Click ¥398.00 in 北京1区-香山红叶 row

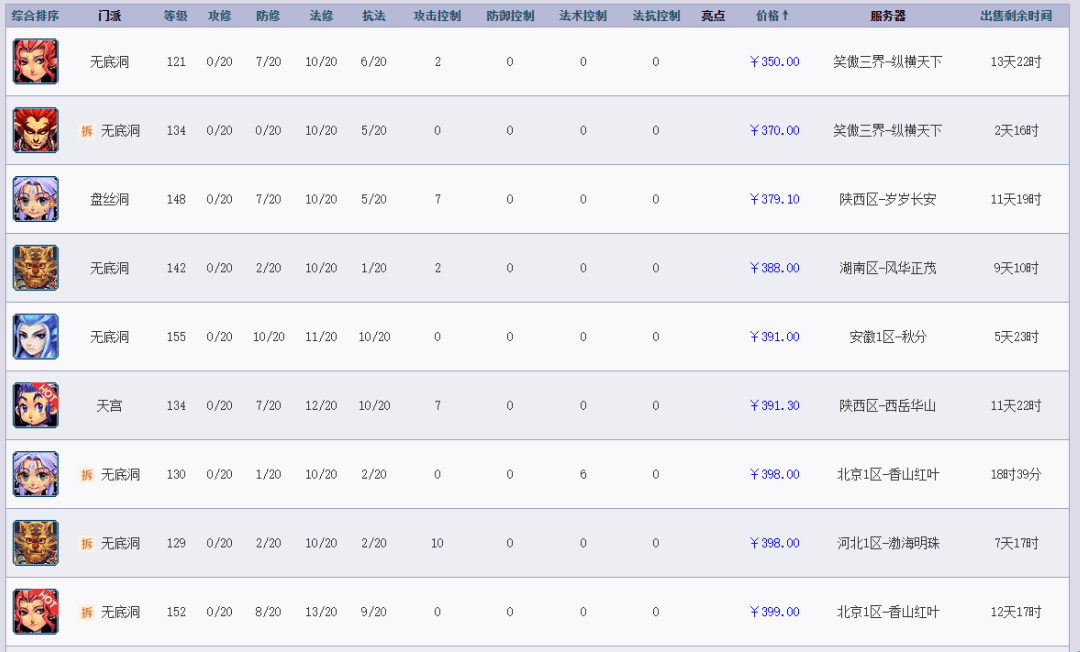point(774,474)
